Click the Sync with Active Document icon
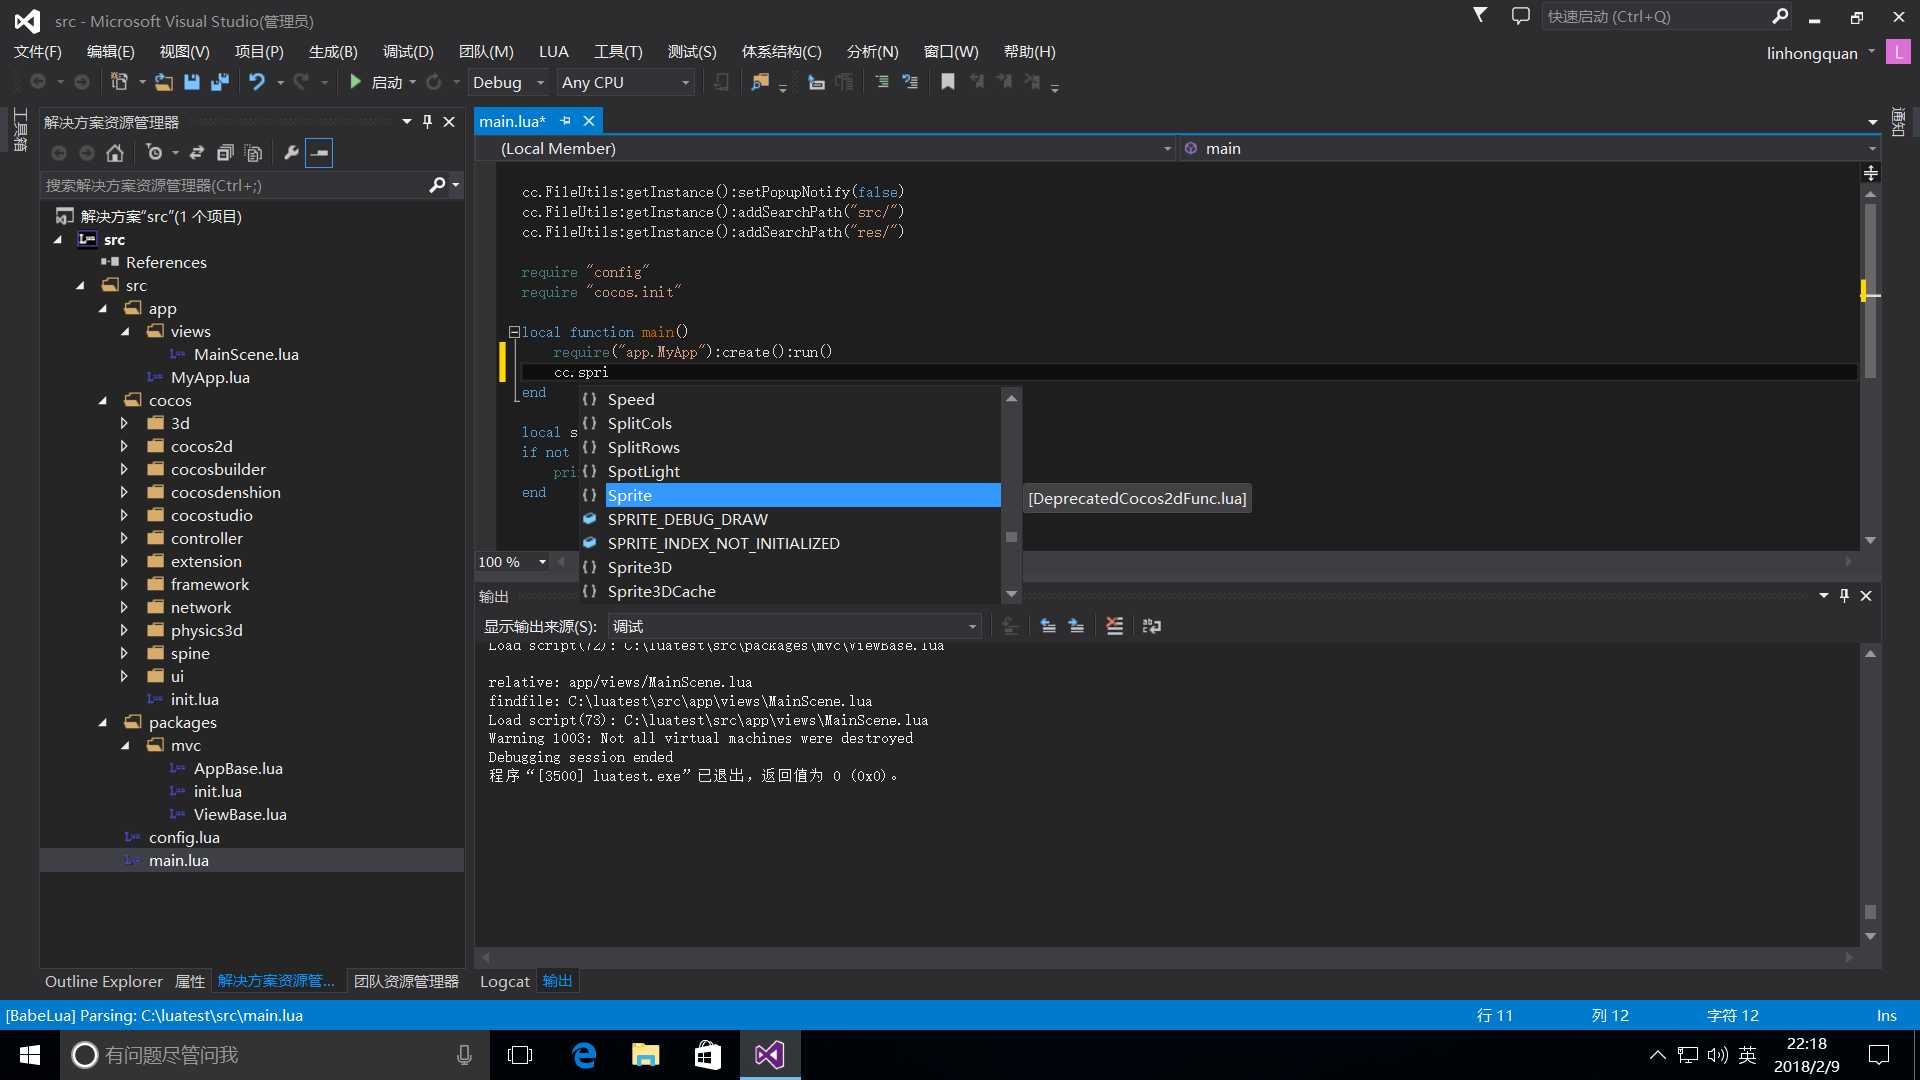Screen dimensions: 1920x1080 197,153
